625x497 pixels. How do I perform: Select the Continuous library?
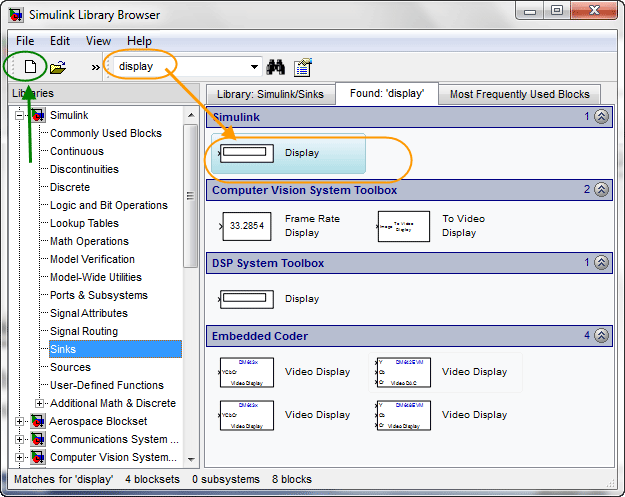point(77,151)
